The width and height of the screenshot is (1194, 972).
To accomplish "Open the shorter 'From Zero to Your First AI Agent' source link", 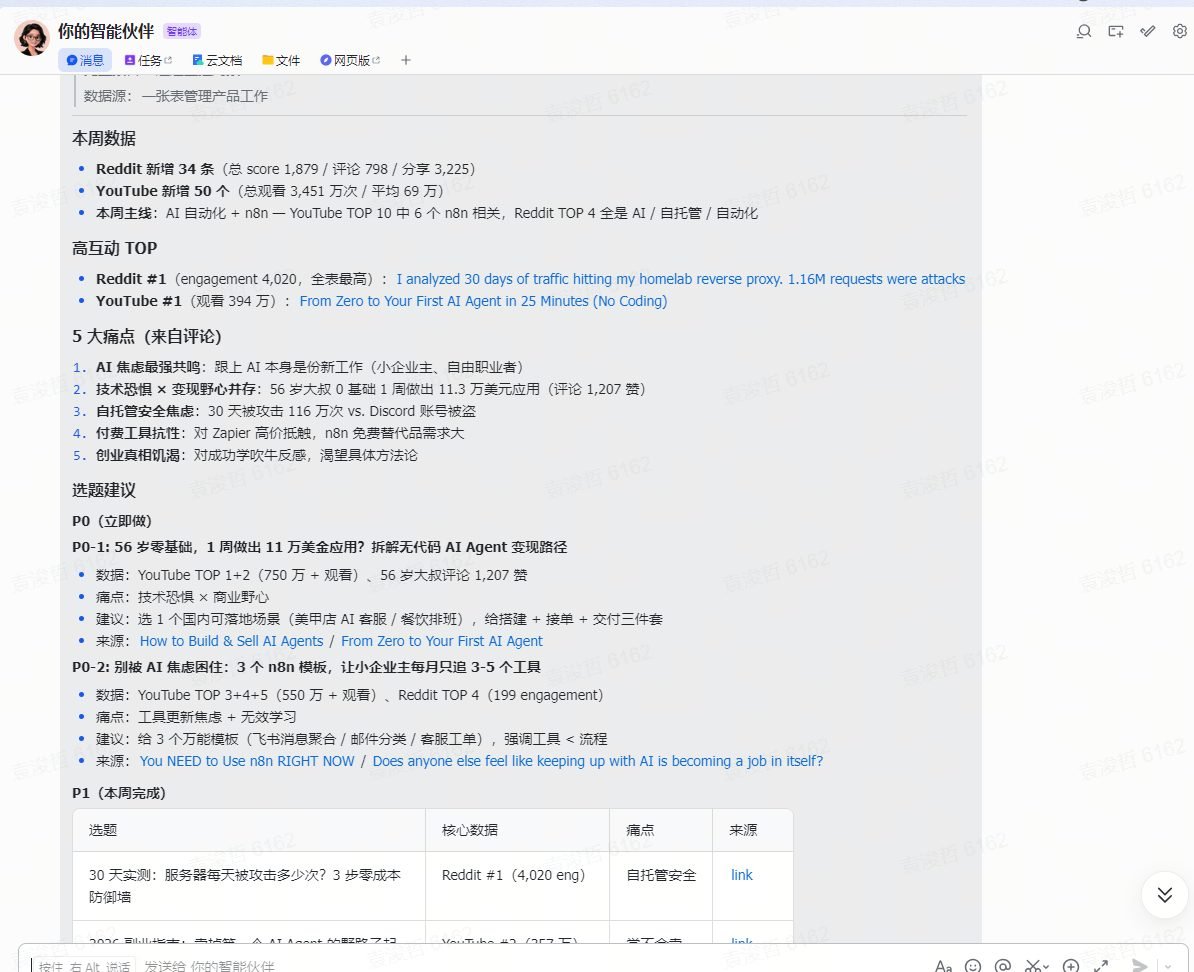I will pos(442,641).
